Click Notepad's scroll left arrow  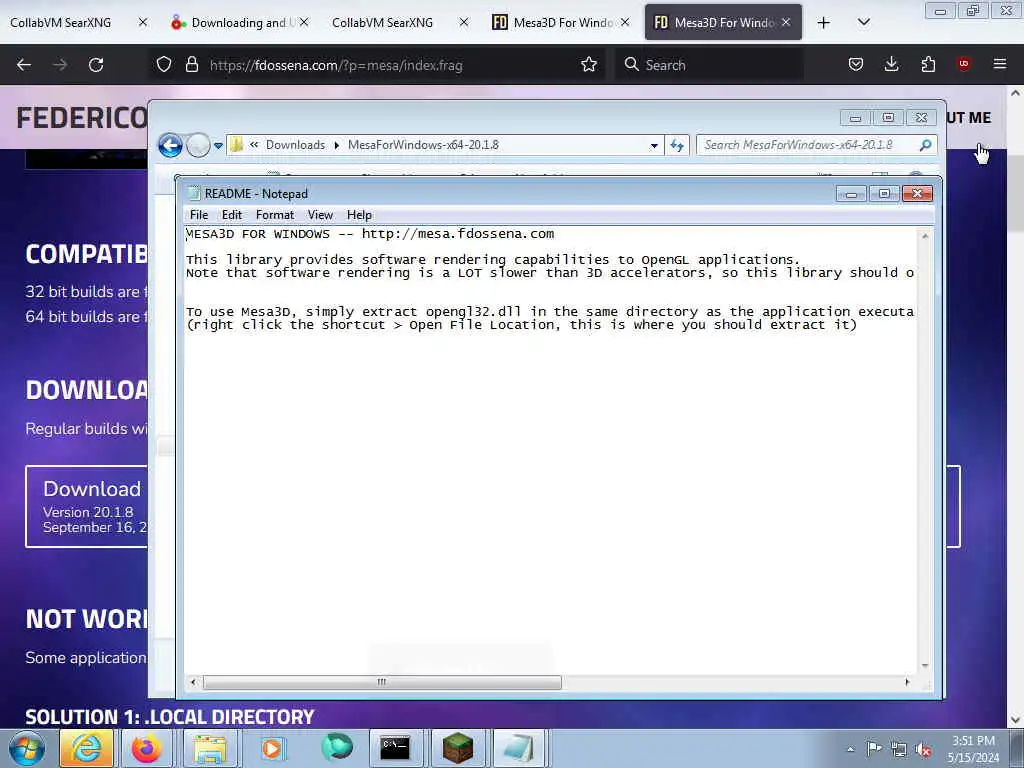click(x=193, y=682)
